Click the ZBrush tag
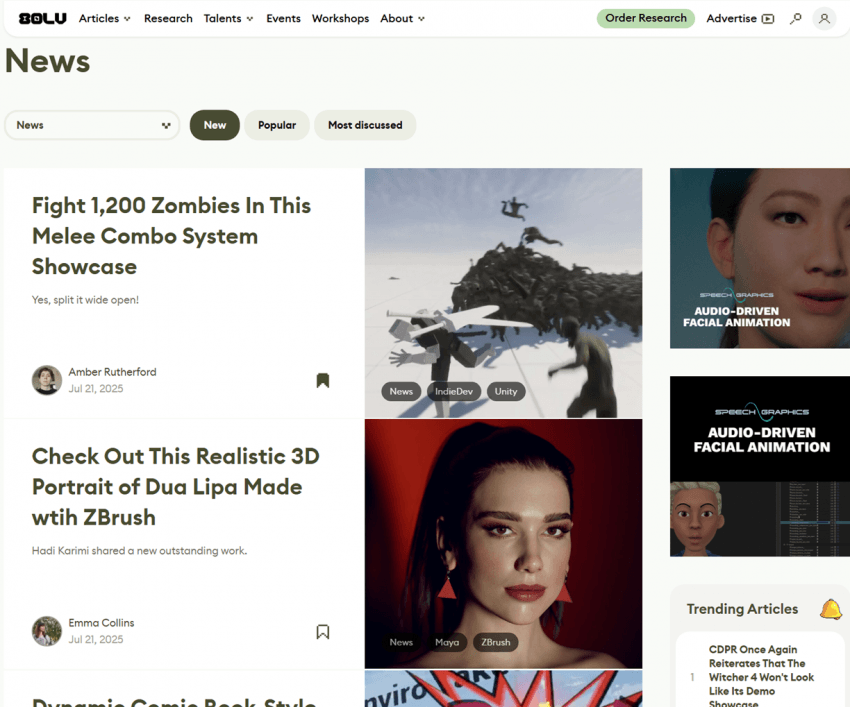Viewport: 850px width, 707px height. (495, 642)
